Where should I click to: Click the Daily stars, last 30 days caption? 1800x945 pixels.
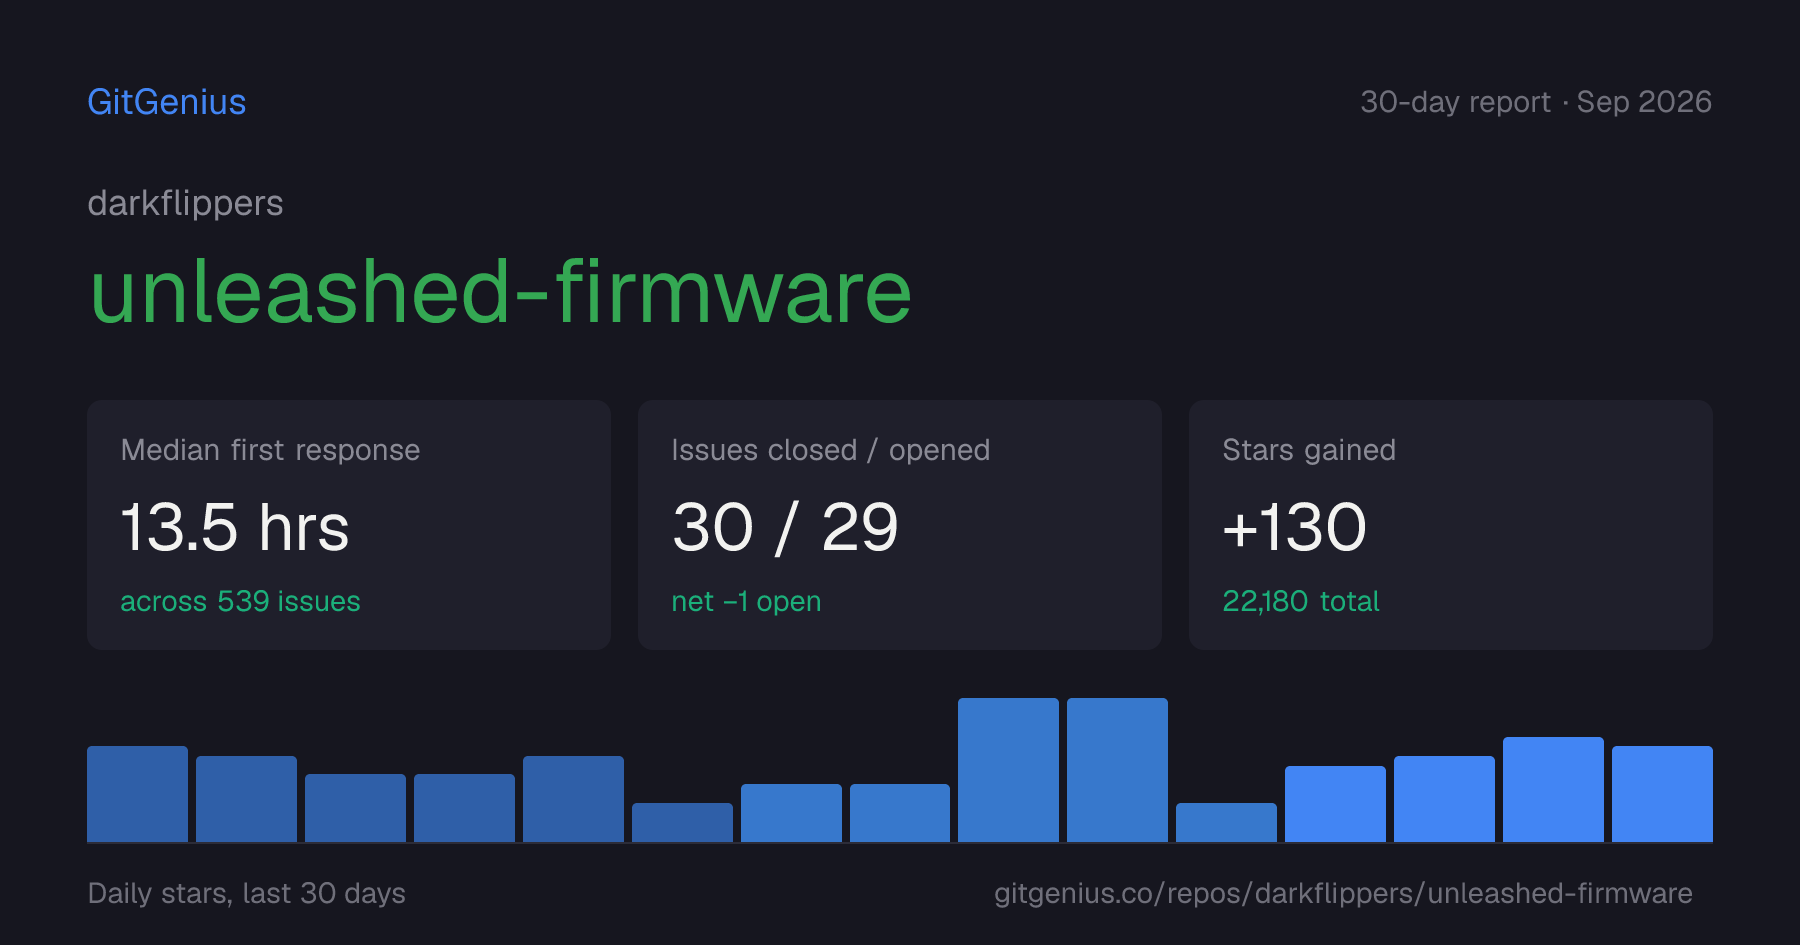pyautogui.click(x=247, y=893)
